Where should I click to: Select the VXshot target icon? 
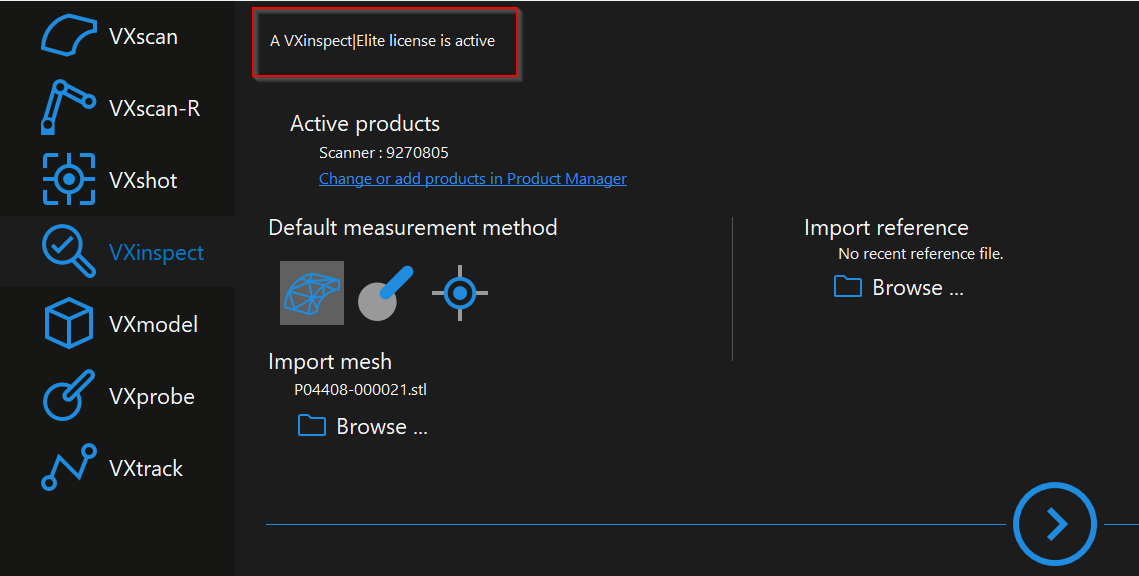[68, 180]
